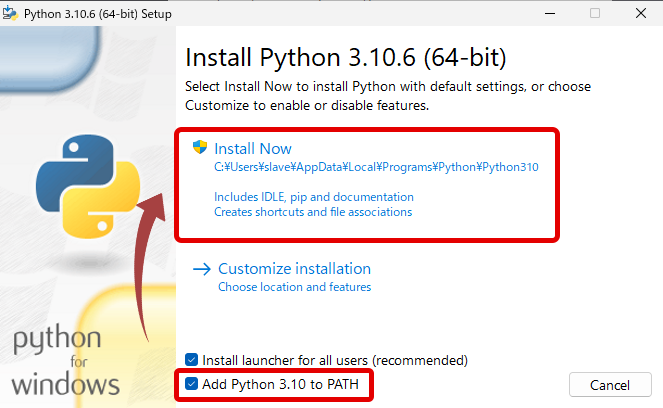Click 'Choose location and features' subtitle
This screenshot has height=408, width=663.
click(294, 287)
